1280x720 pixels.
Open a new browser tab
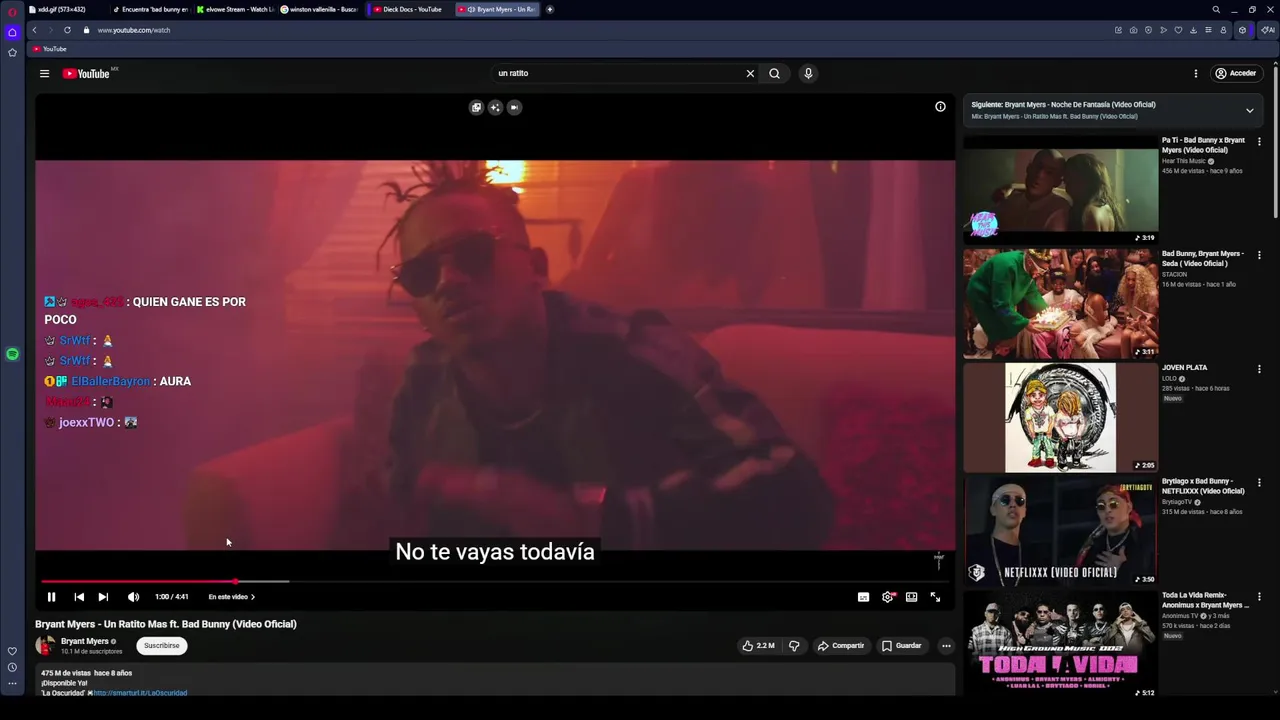point(549,9)
